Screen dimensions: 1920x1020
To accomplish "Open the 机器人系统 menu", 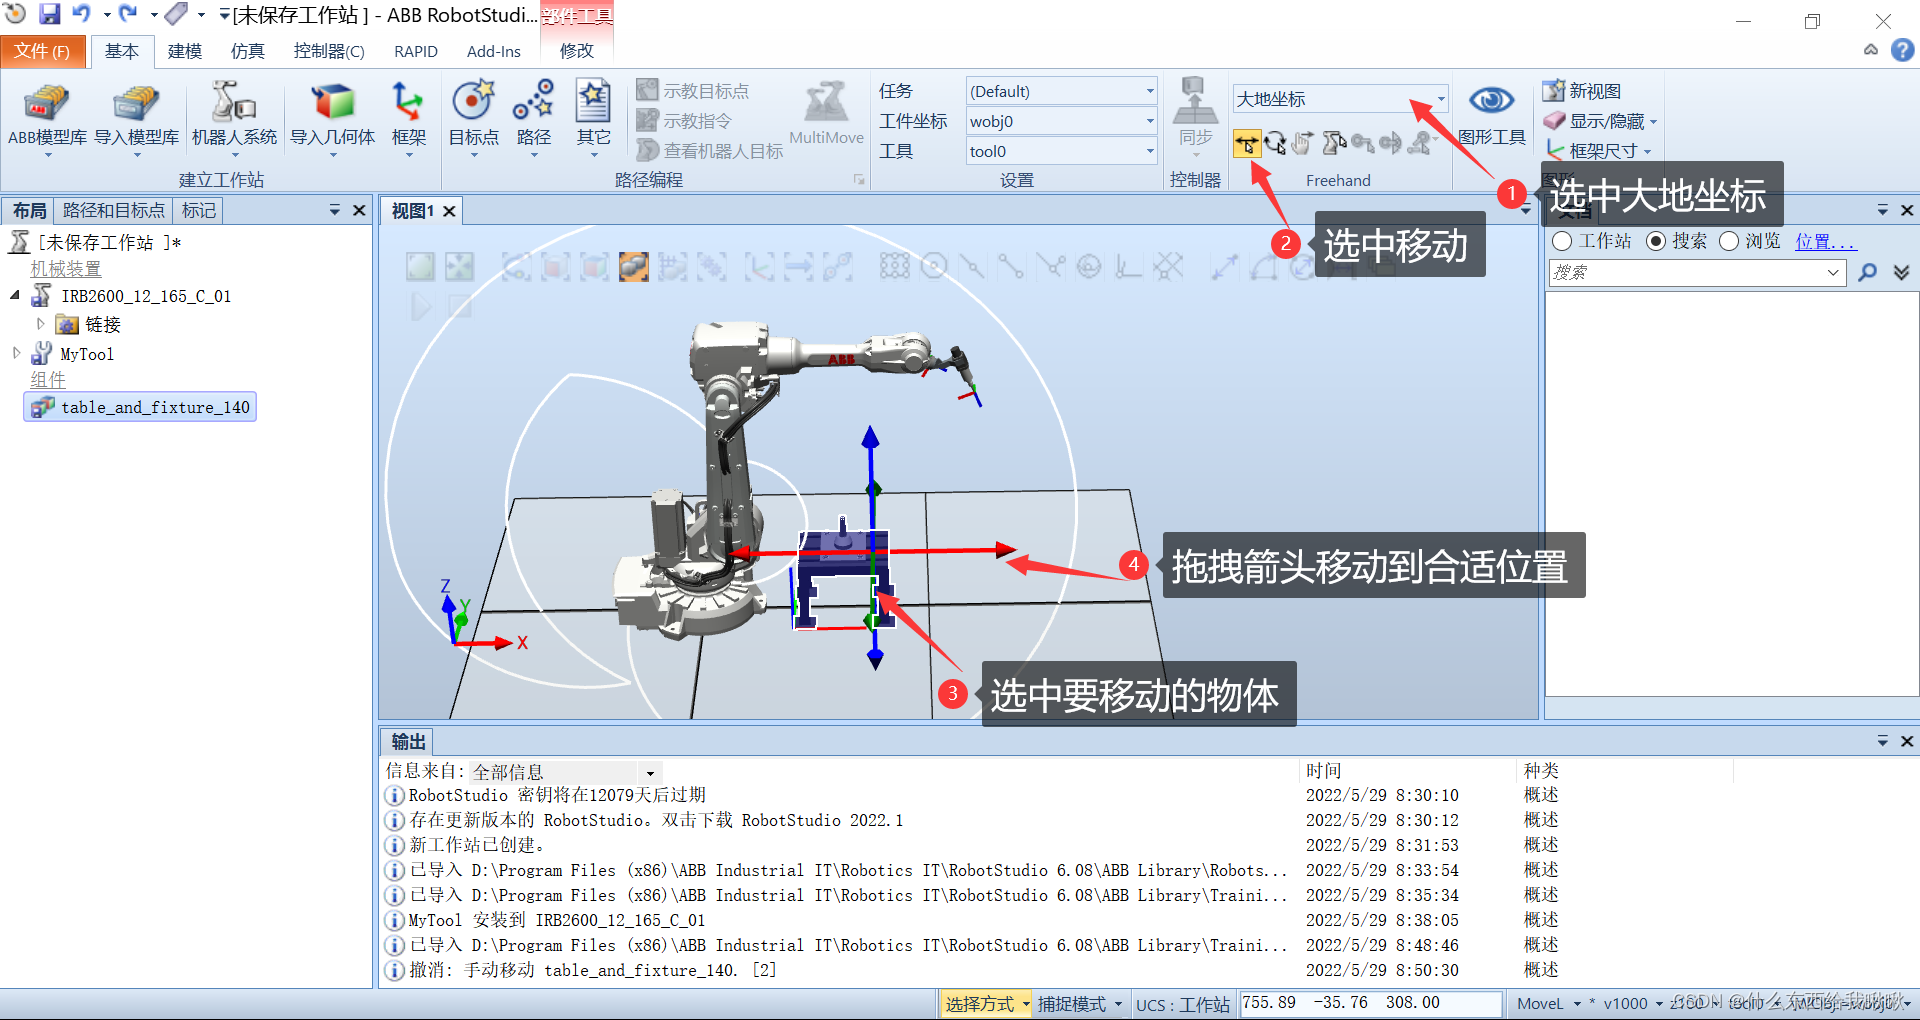I will (234, 117).
